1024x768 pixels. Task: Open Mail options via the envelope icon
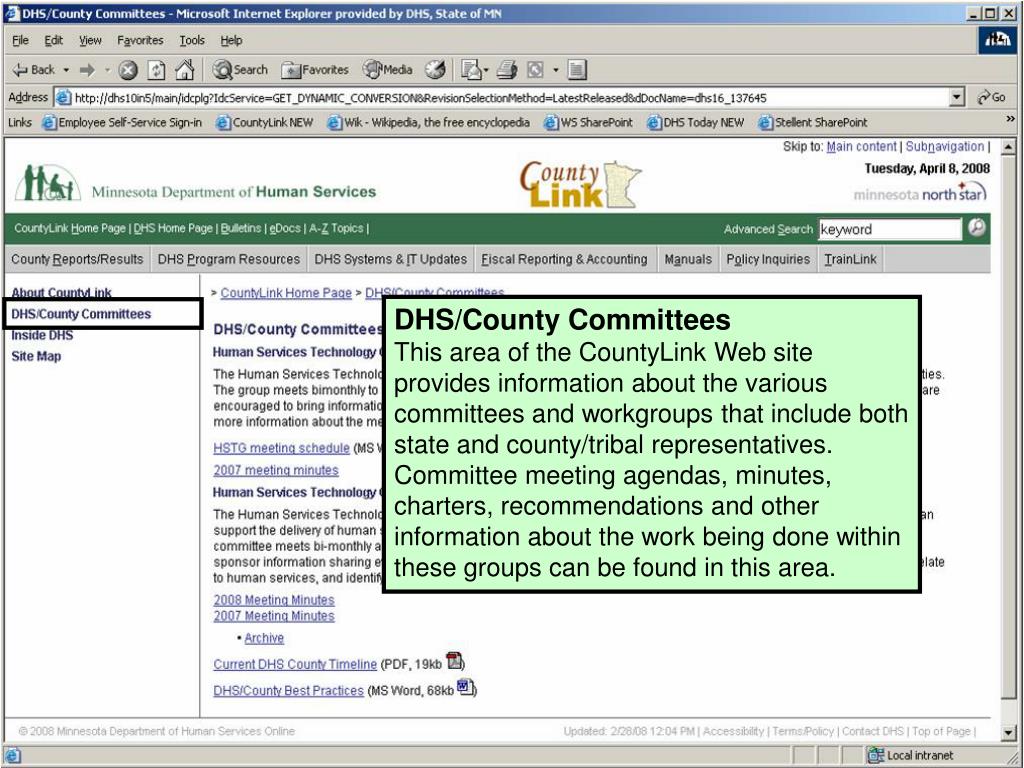[x=471, y=69]
